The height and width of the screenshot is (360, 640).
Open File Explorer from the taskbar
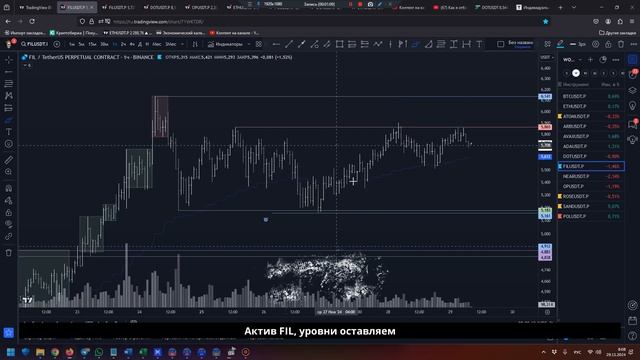[x=40, y=352]
